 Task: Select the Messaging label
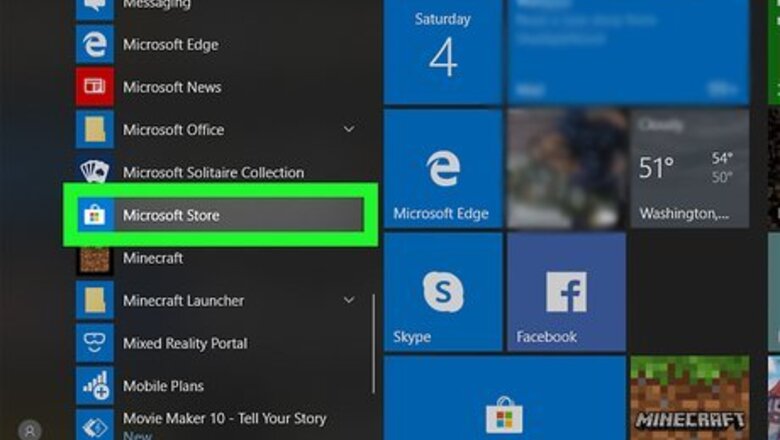coord(157,4)
